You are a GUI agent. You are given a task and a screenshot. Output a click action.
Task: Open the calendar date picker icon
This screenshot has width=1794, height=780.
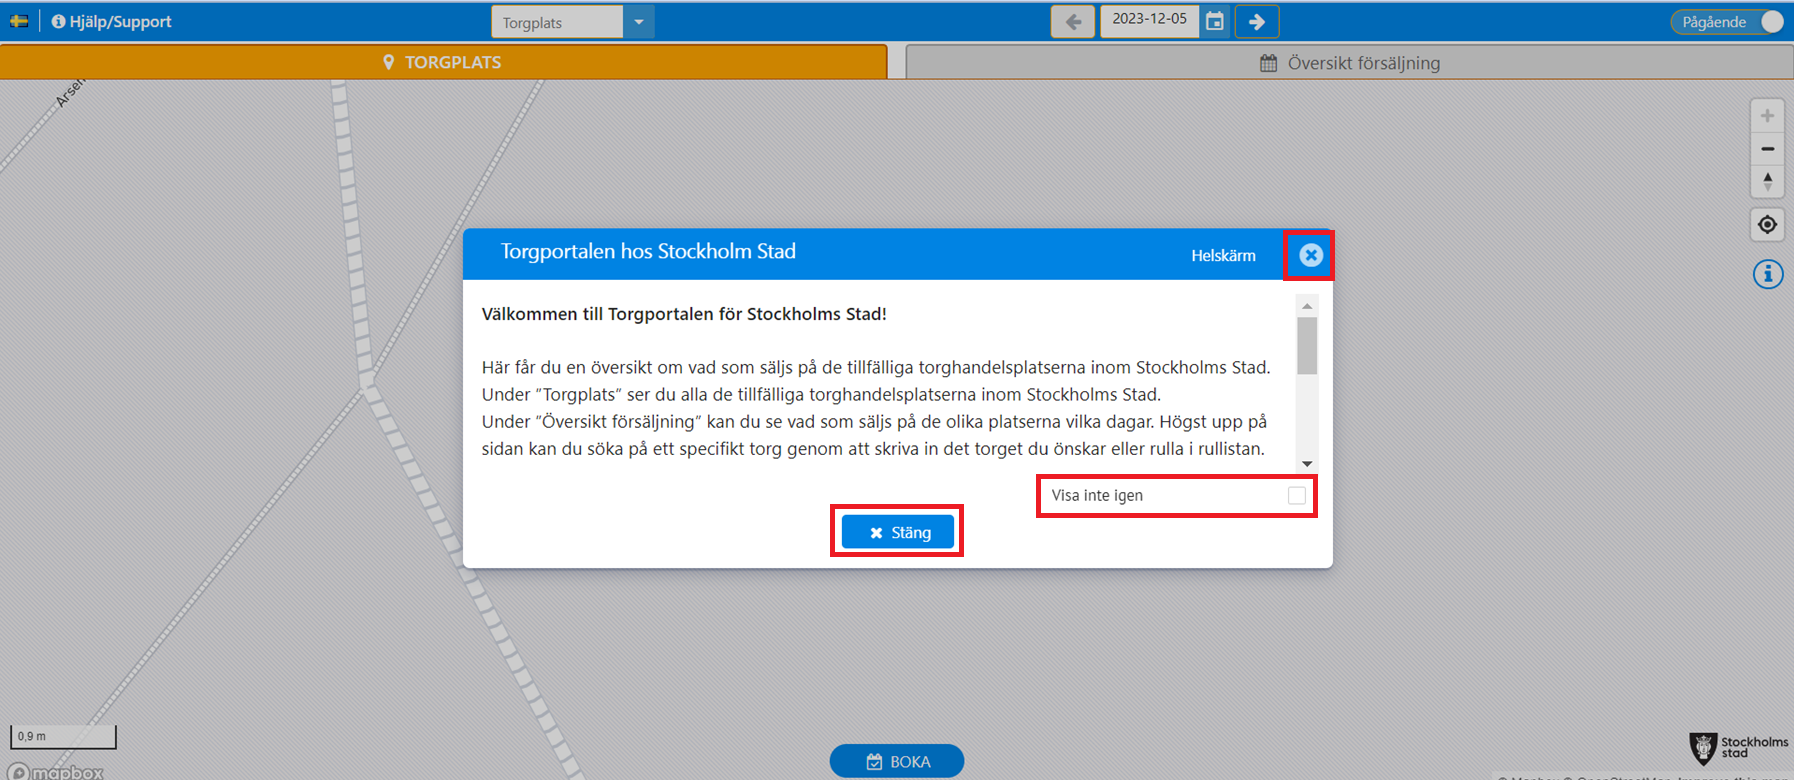[1215, 22]
